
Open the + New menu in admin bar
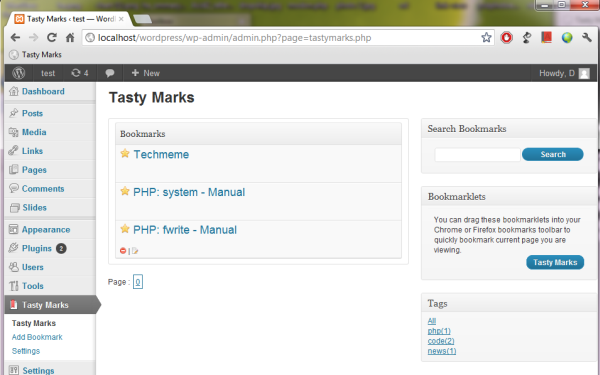pyautogui.click(x=146, y=73)
